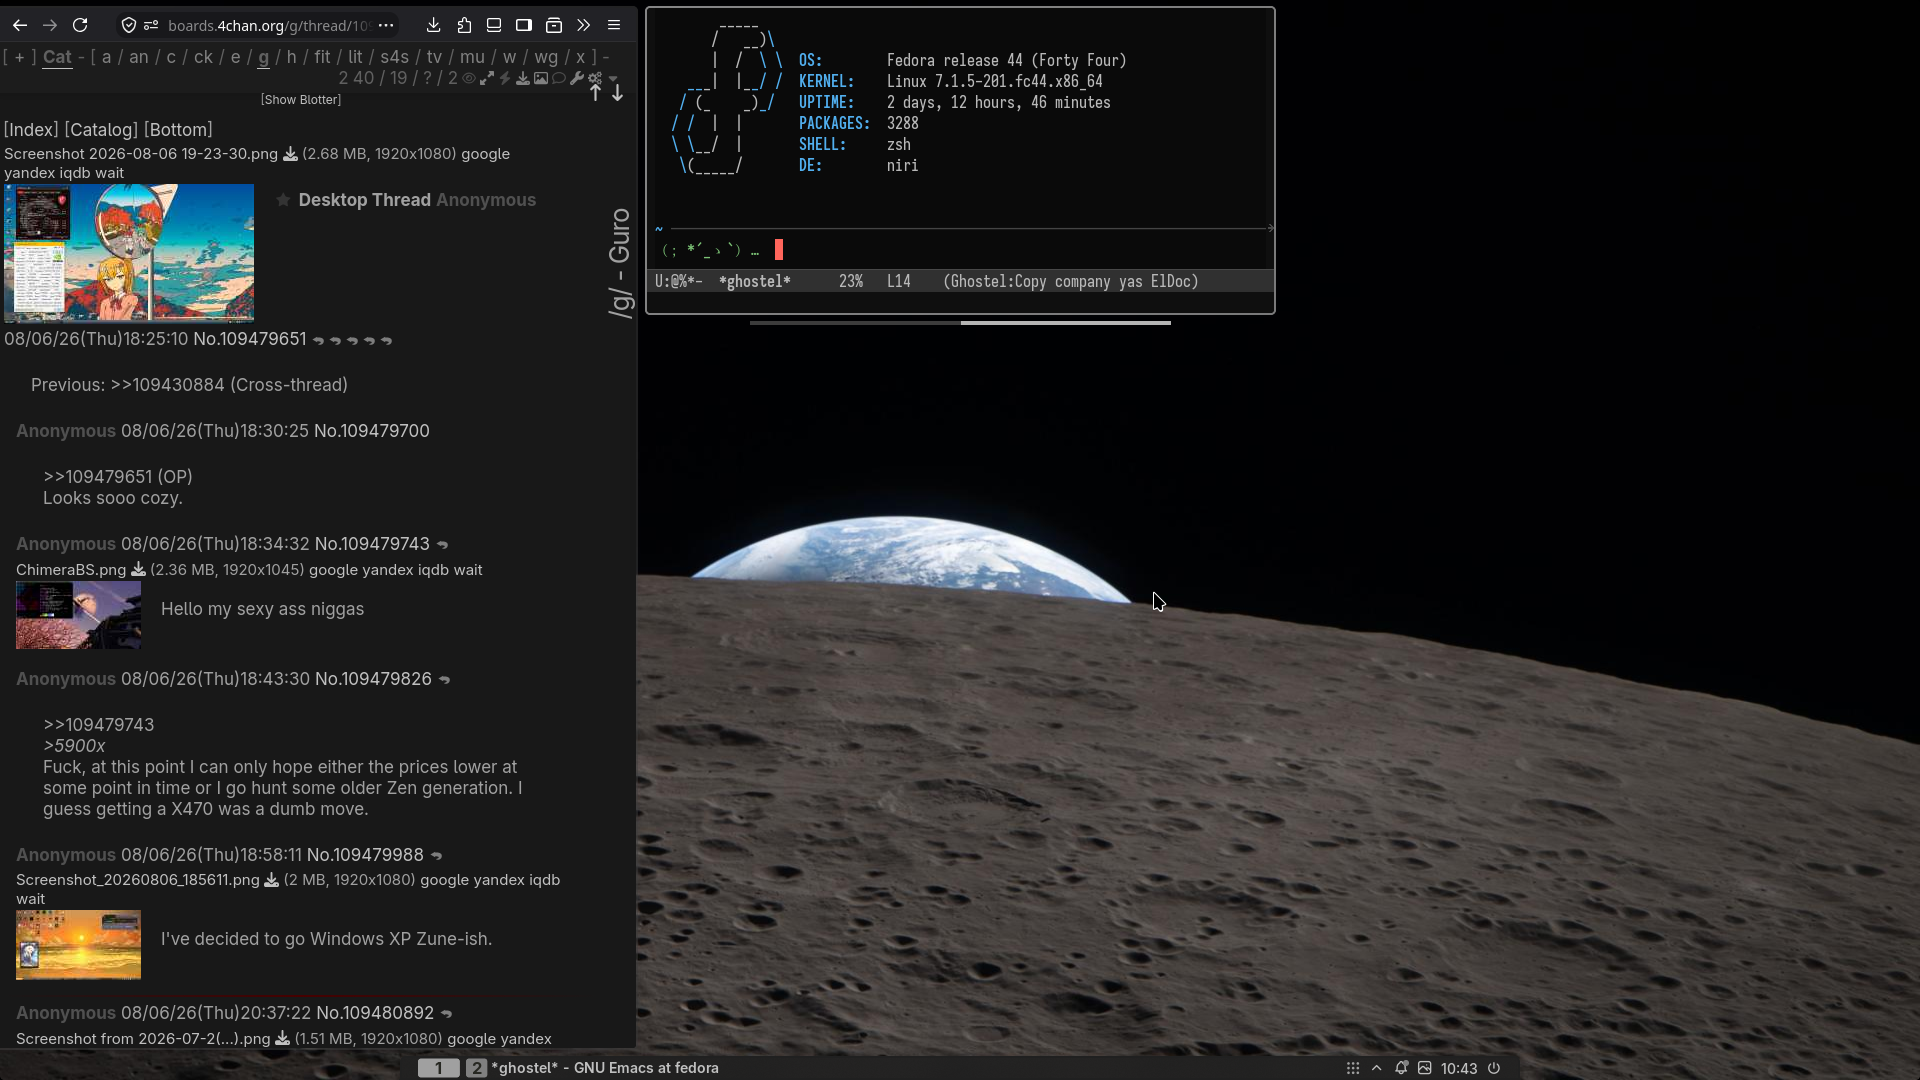Click the thread watcher eye icon

coord(469,78)
